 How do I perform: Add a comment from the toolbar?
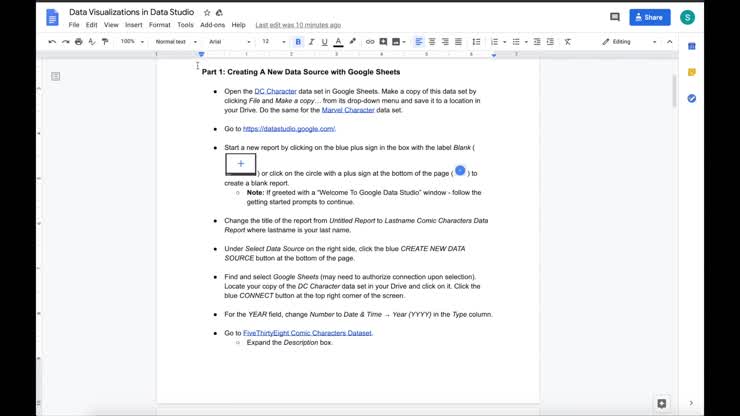pyautogui.click(x=383, y=42)
